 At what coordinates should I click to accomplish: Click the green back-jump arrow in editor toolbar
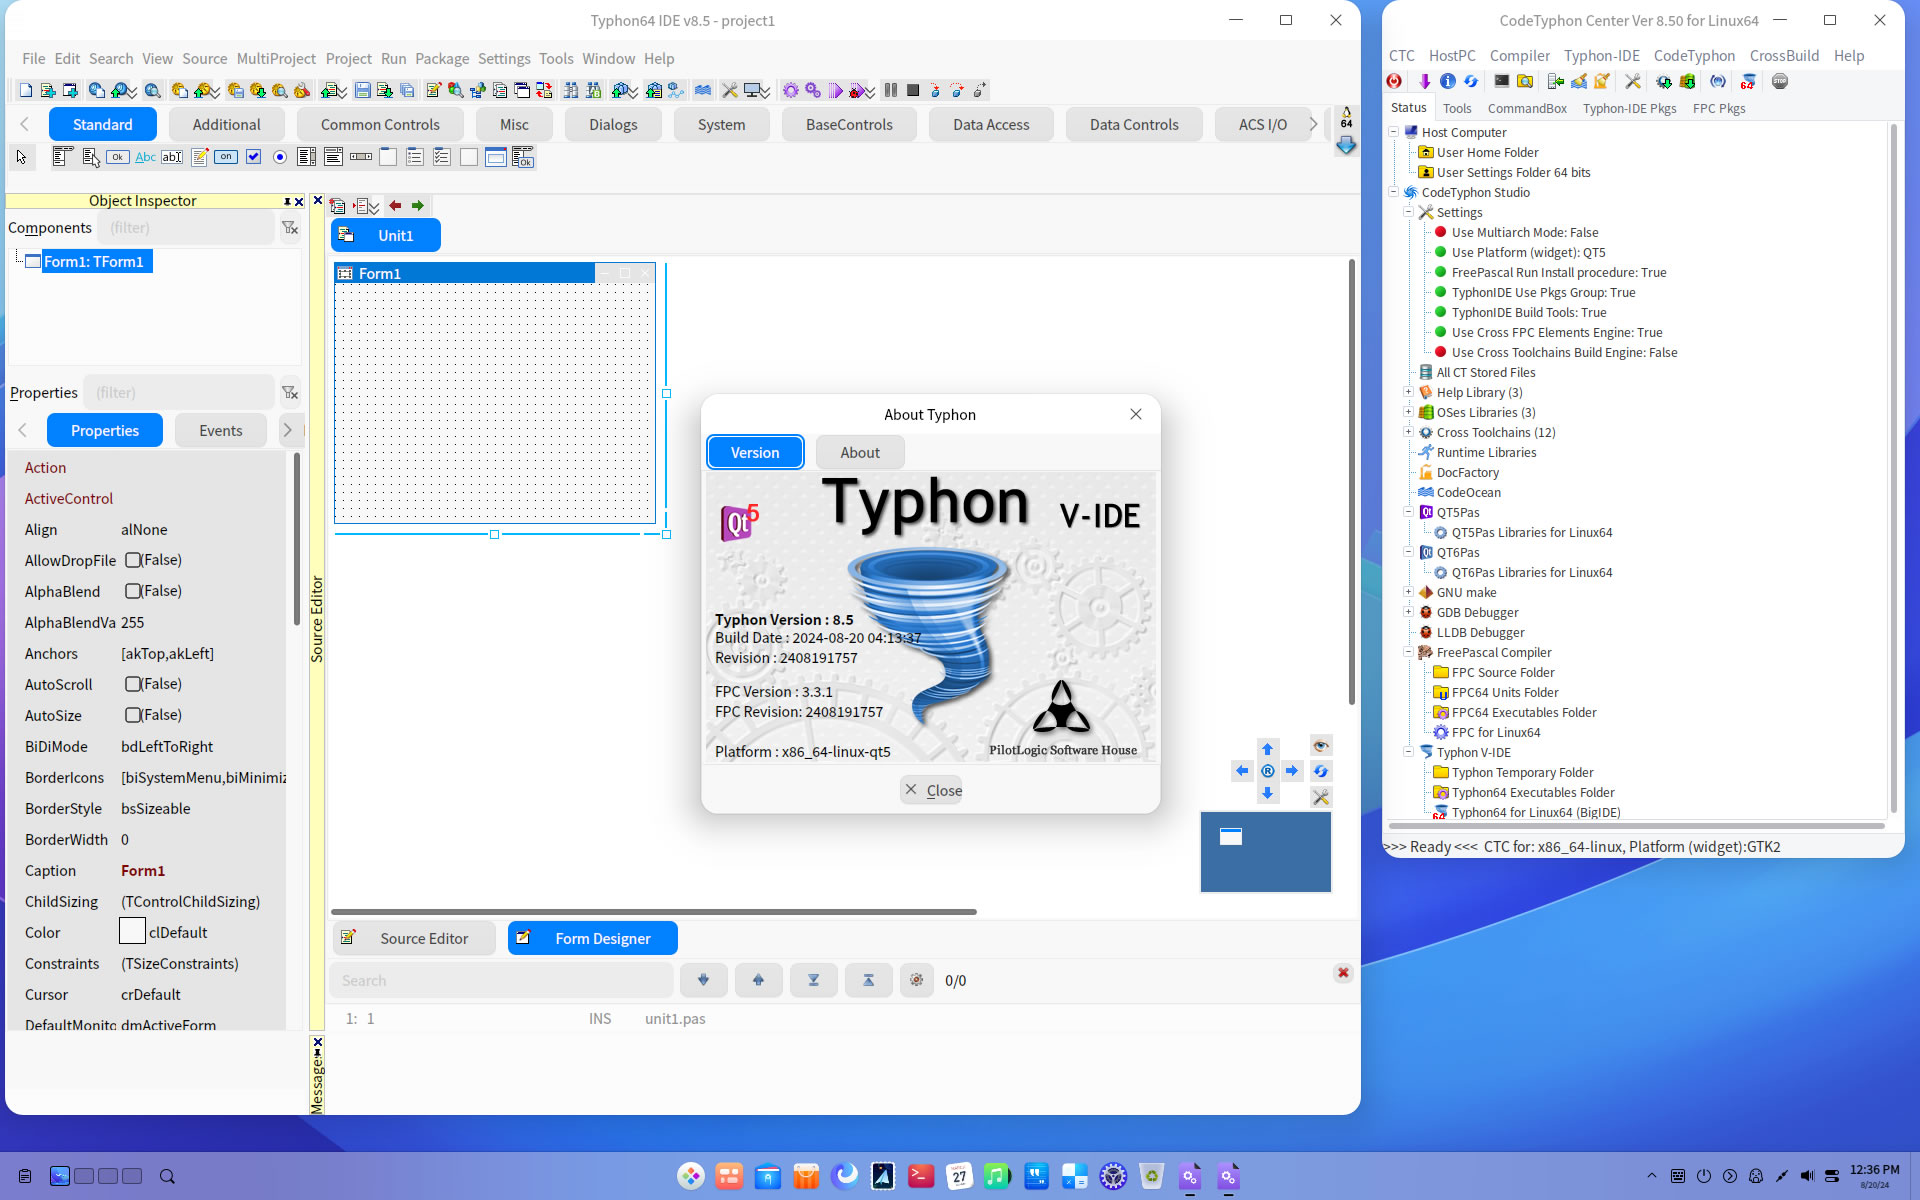tap(418, 206)
